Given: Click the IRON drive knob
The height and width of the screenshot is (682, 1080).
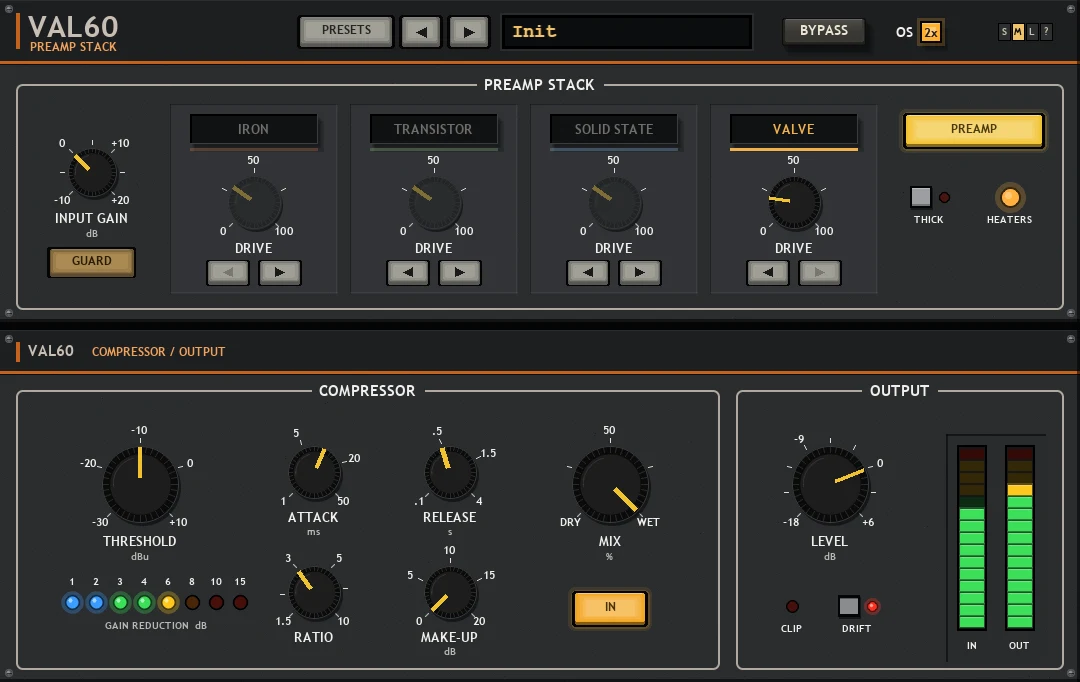Looking at the screenshot, I should click(x=254, y=204).
